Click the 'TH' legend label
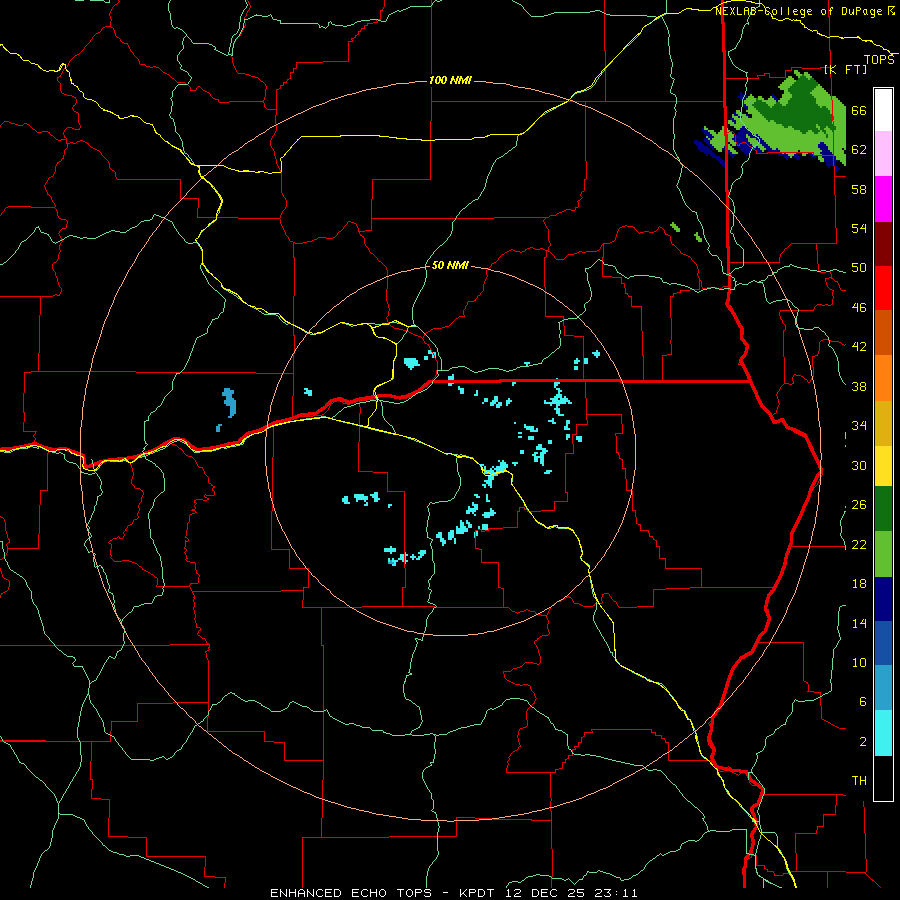The image size is (900, 900). coord(859,781)
